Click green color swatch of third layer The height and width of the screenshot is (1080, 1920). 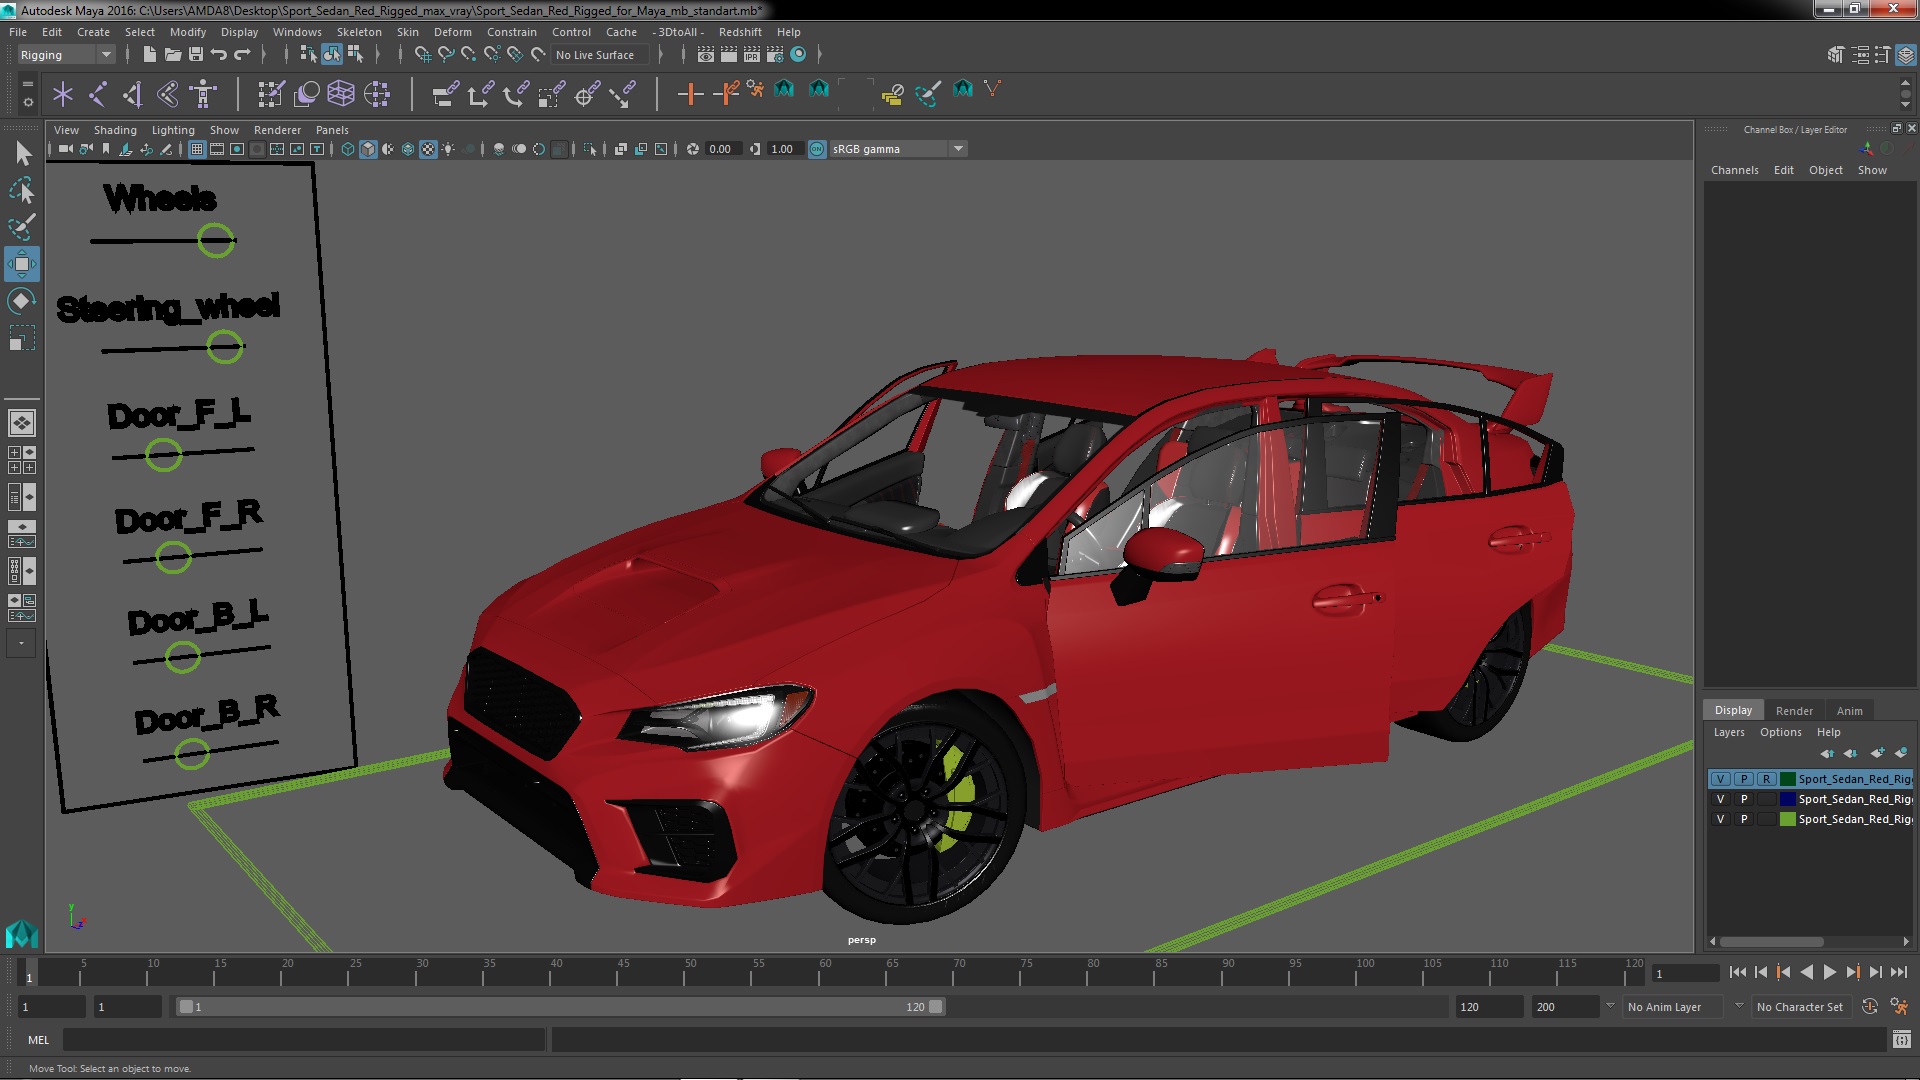click(x=1787, y=819)
